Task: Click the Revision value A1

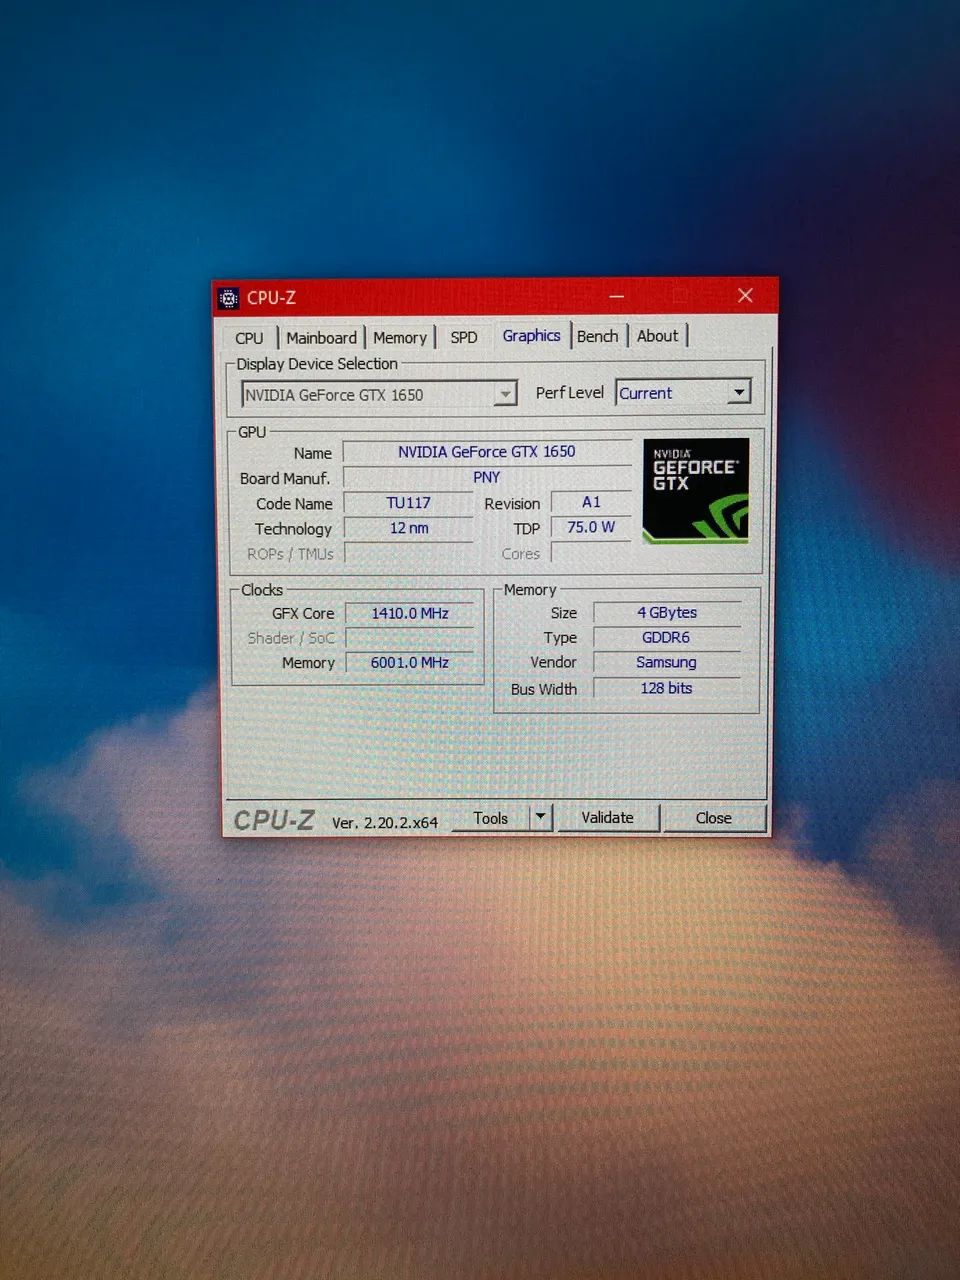Action: (x=591, y=502)
